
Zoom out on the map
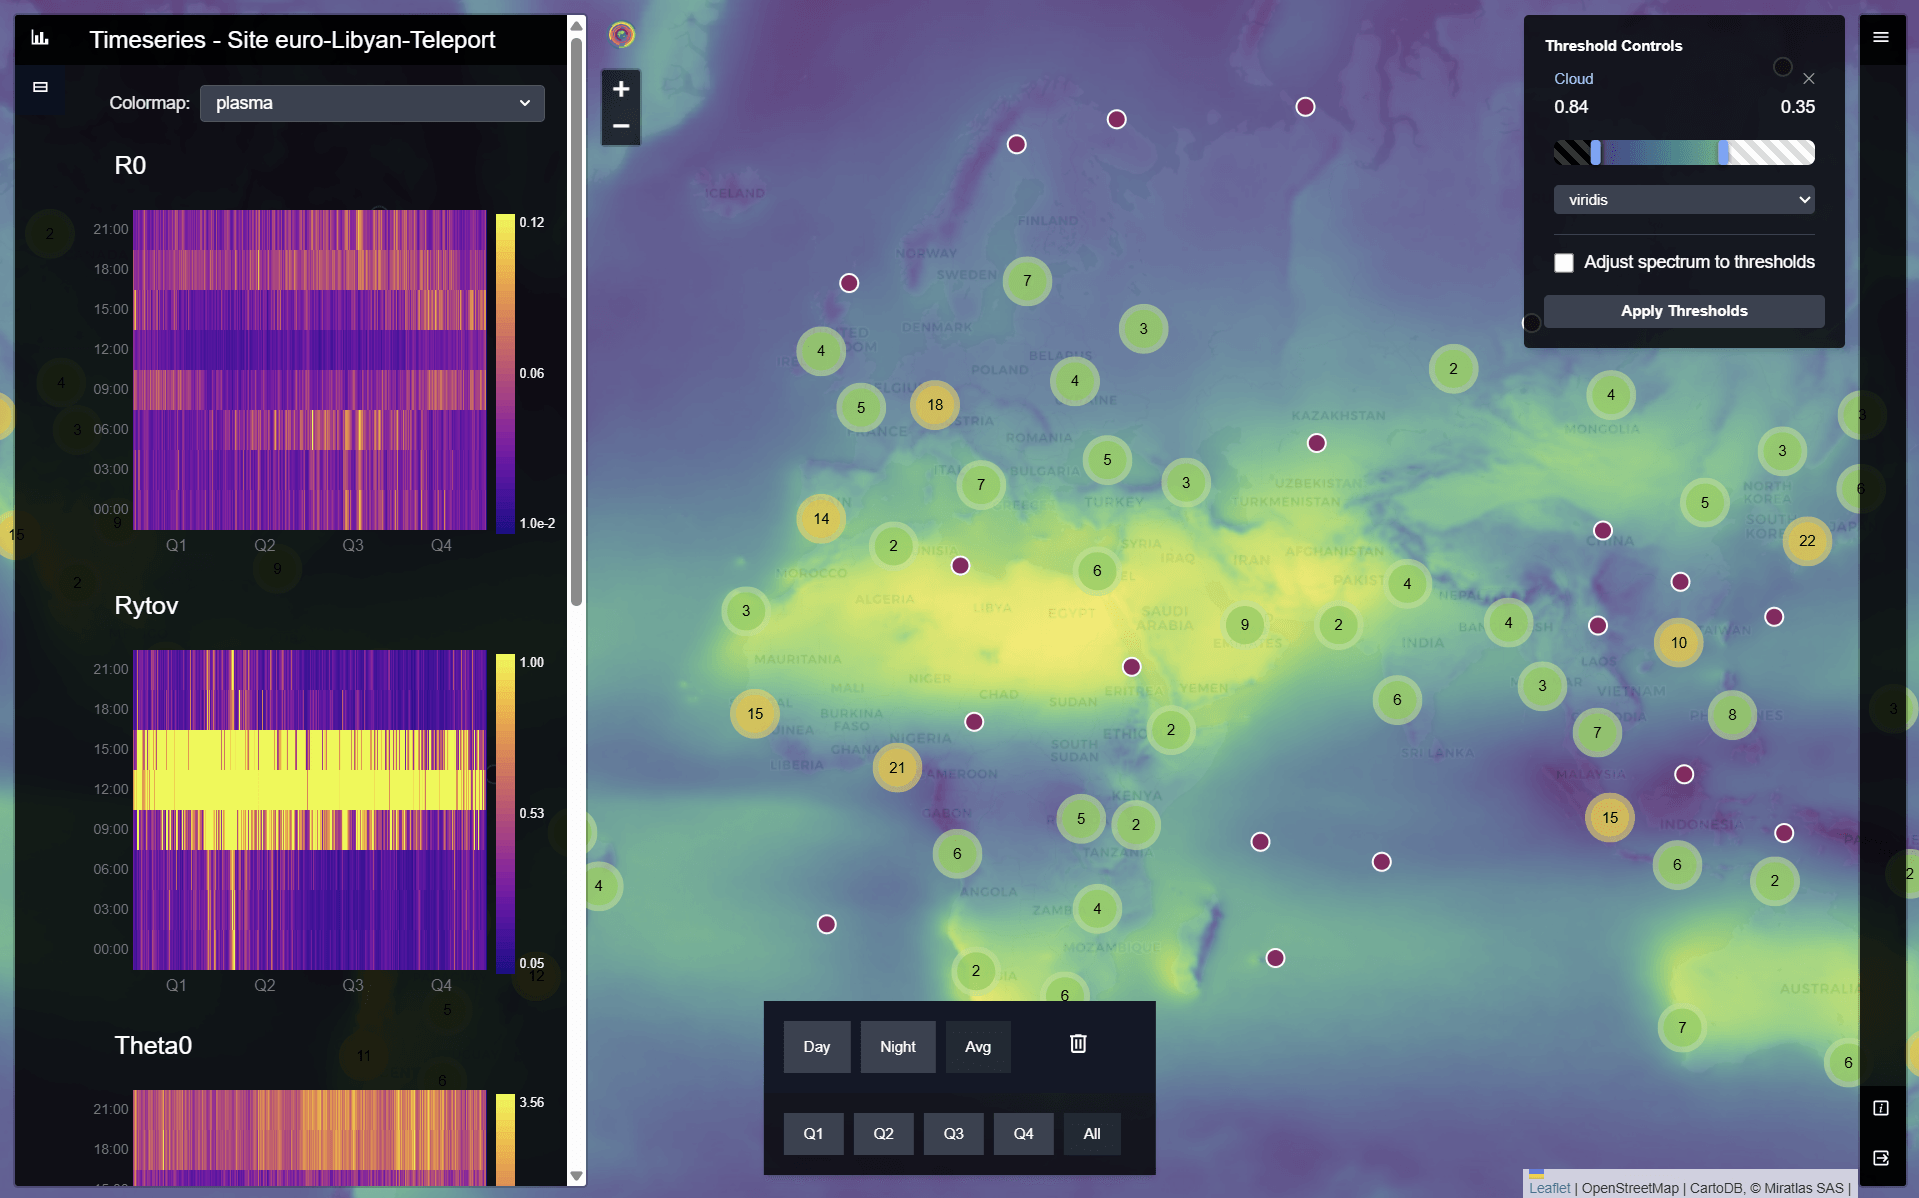point(621,126)
